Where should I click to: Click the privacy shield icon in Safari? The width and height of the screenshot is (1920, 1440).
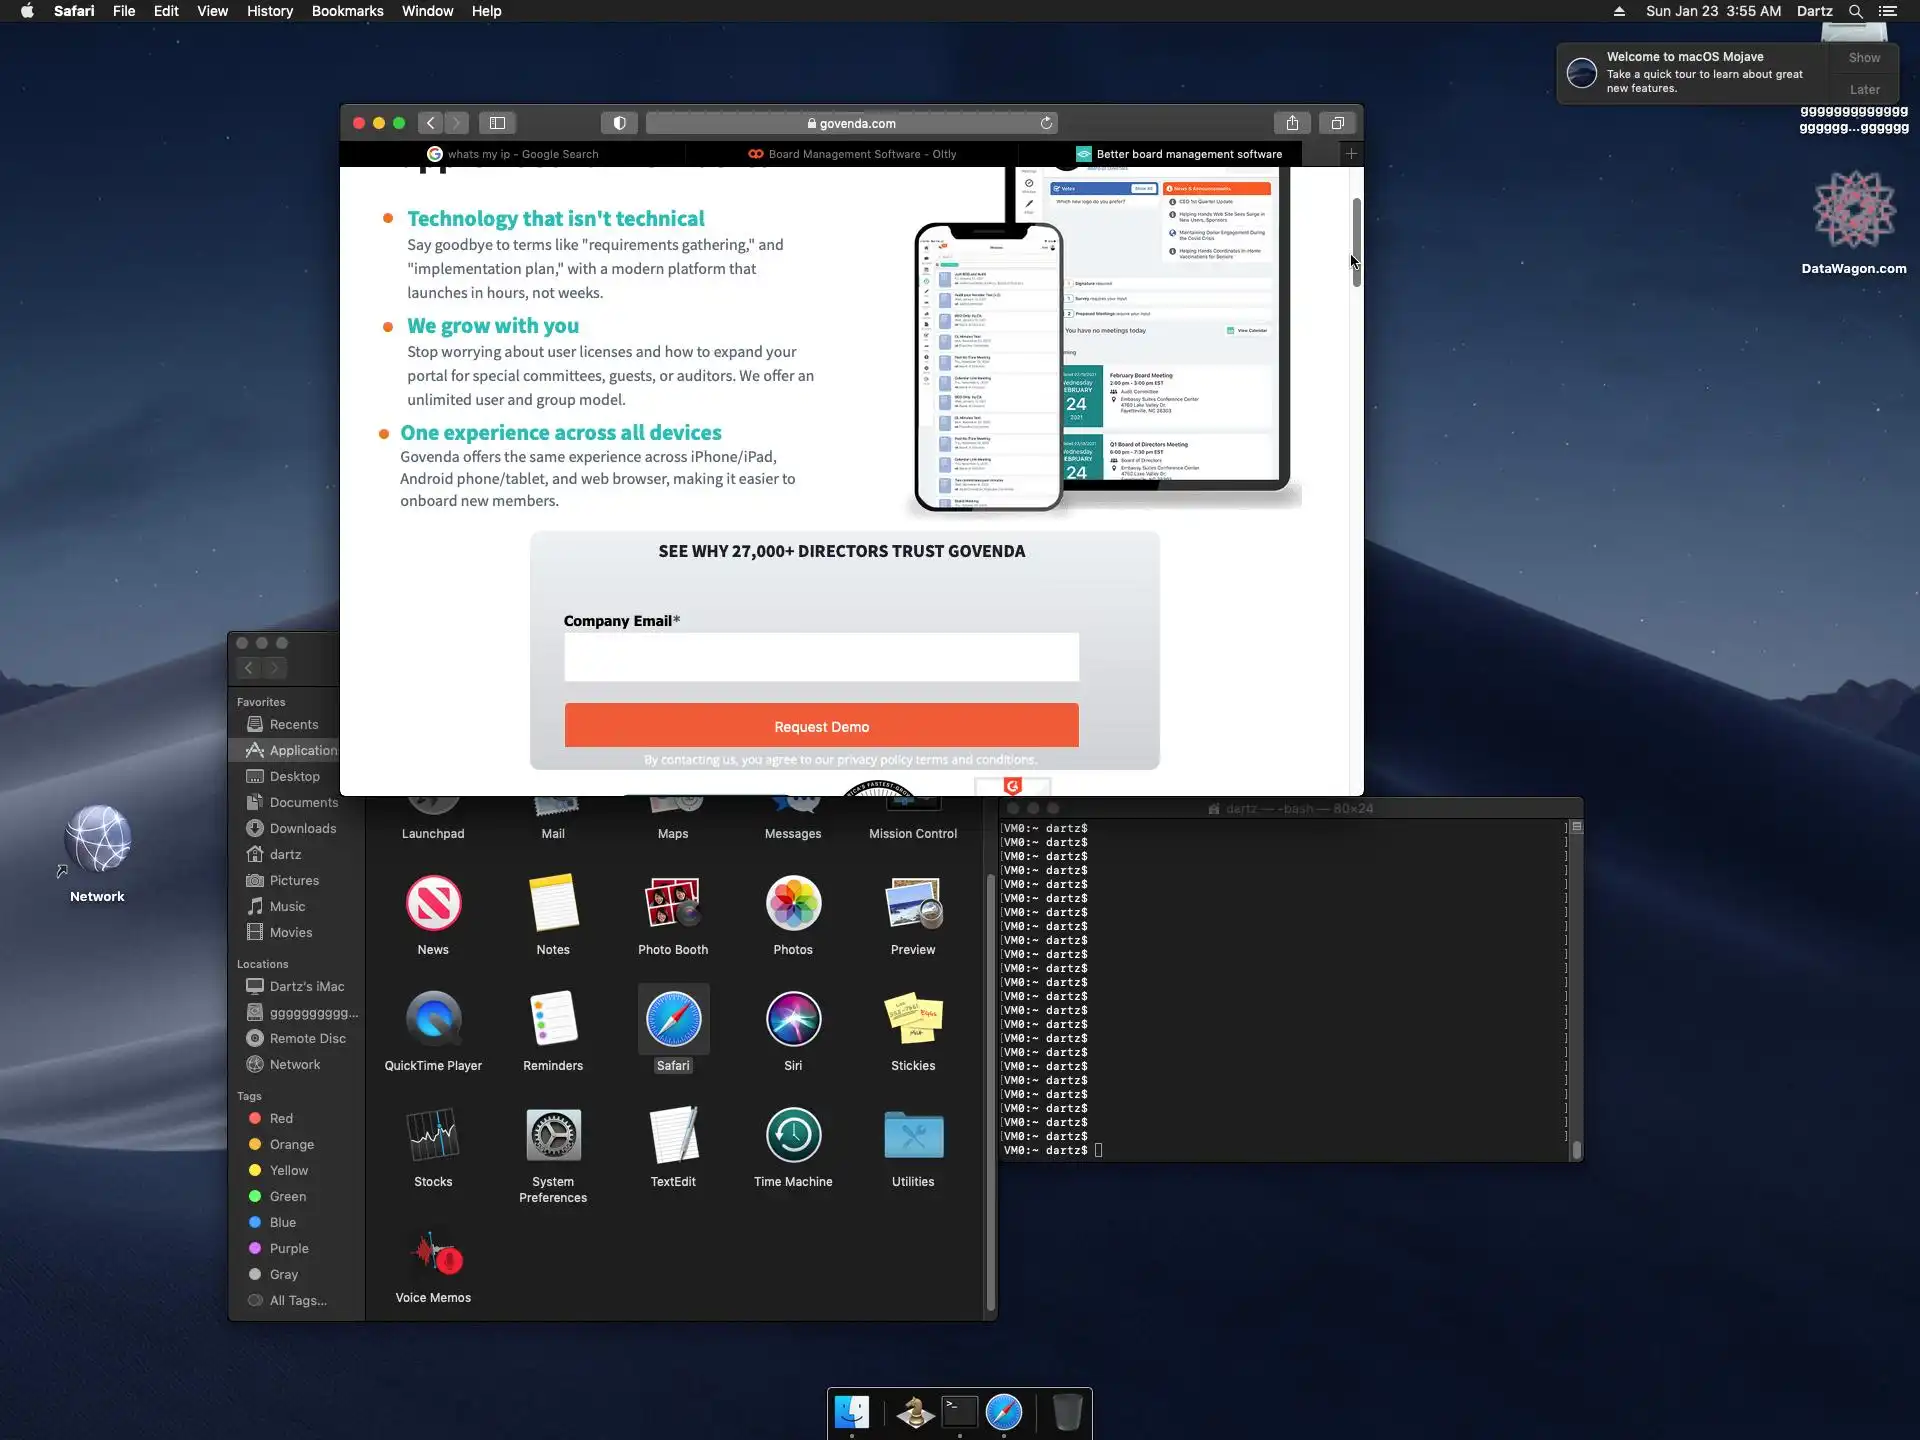pyautogui.click(x=619, y=123)
